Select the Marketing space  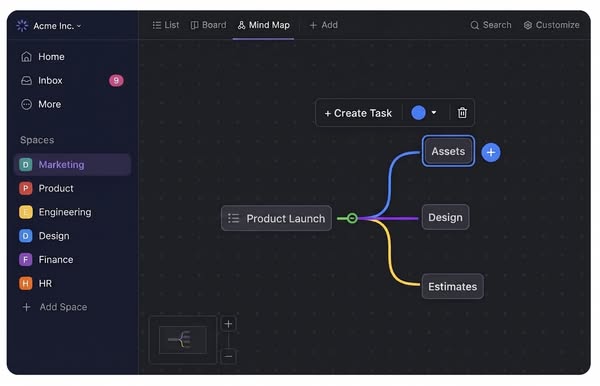tap(73, 164)
